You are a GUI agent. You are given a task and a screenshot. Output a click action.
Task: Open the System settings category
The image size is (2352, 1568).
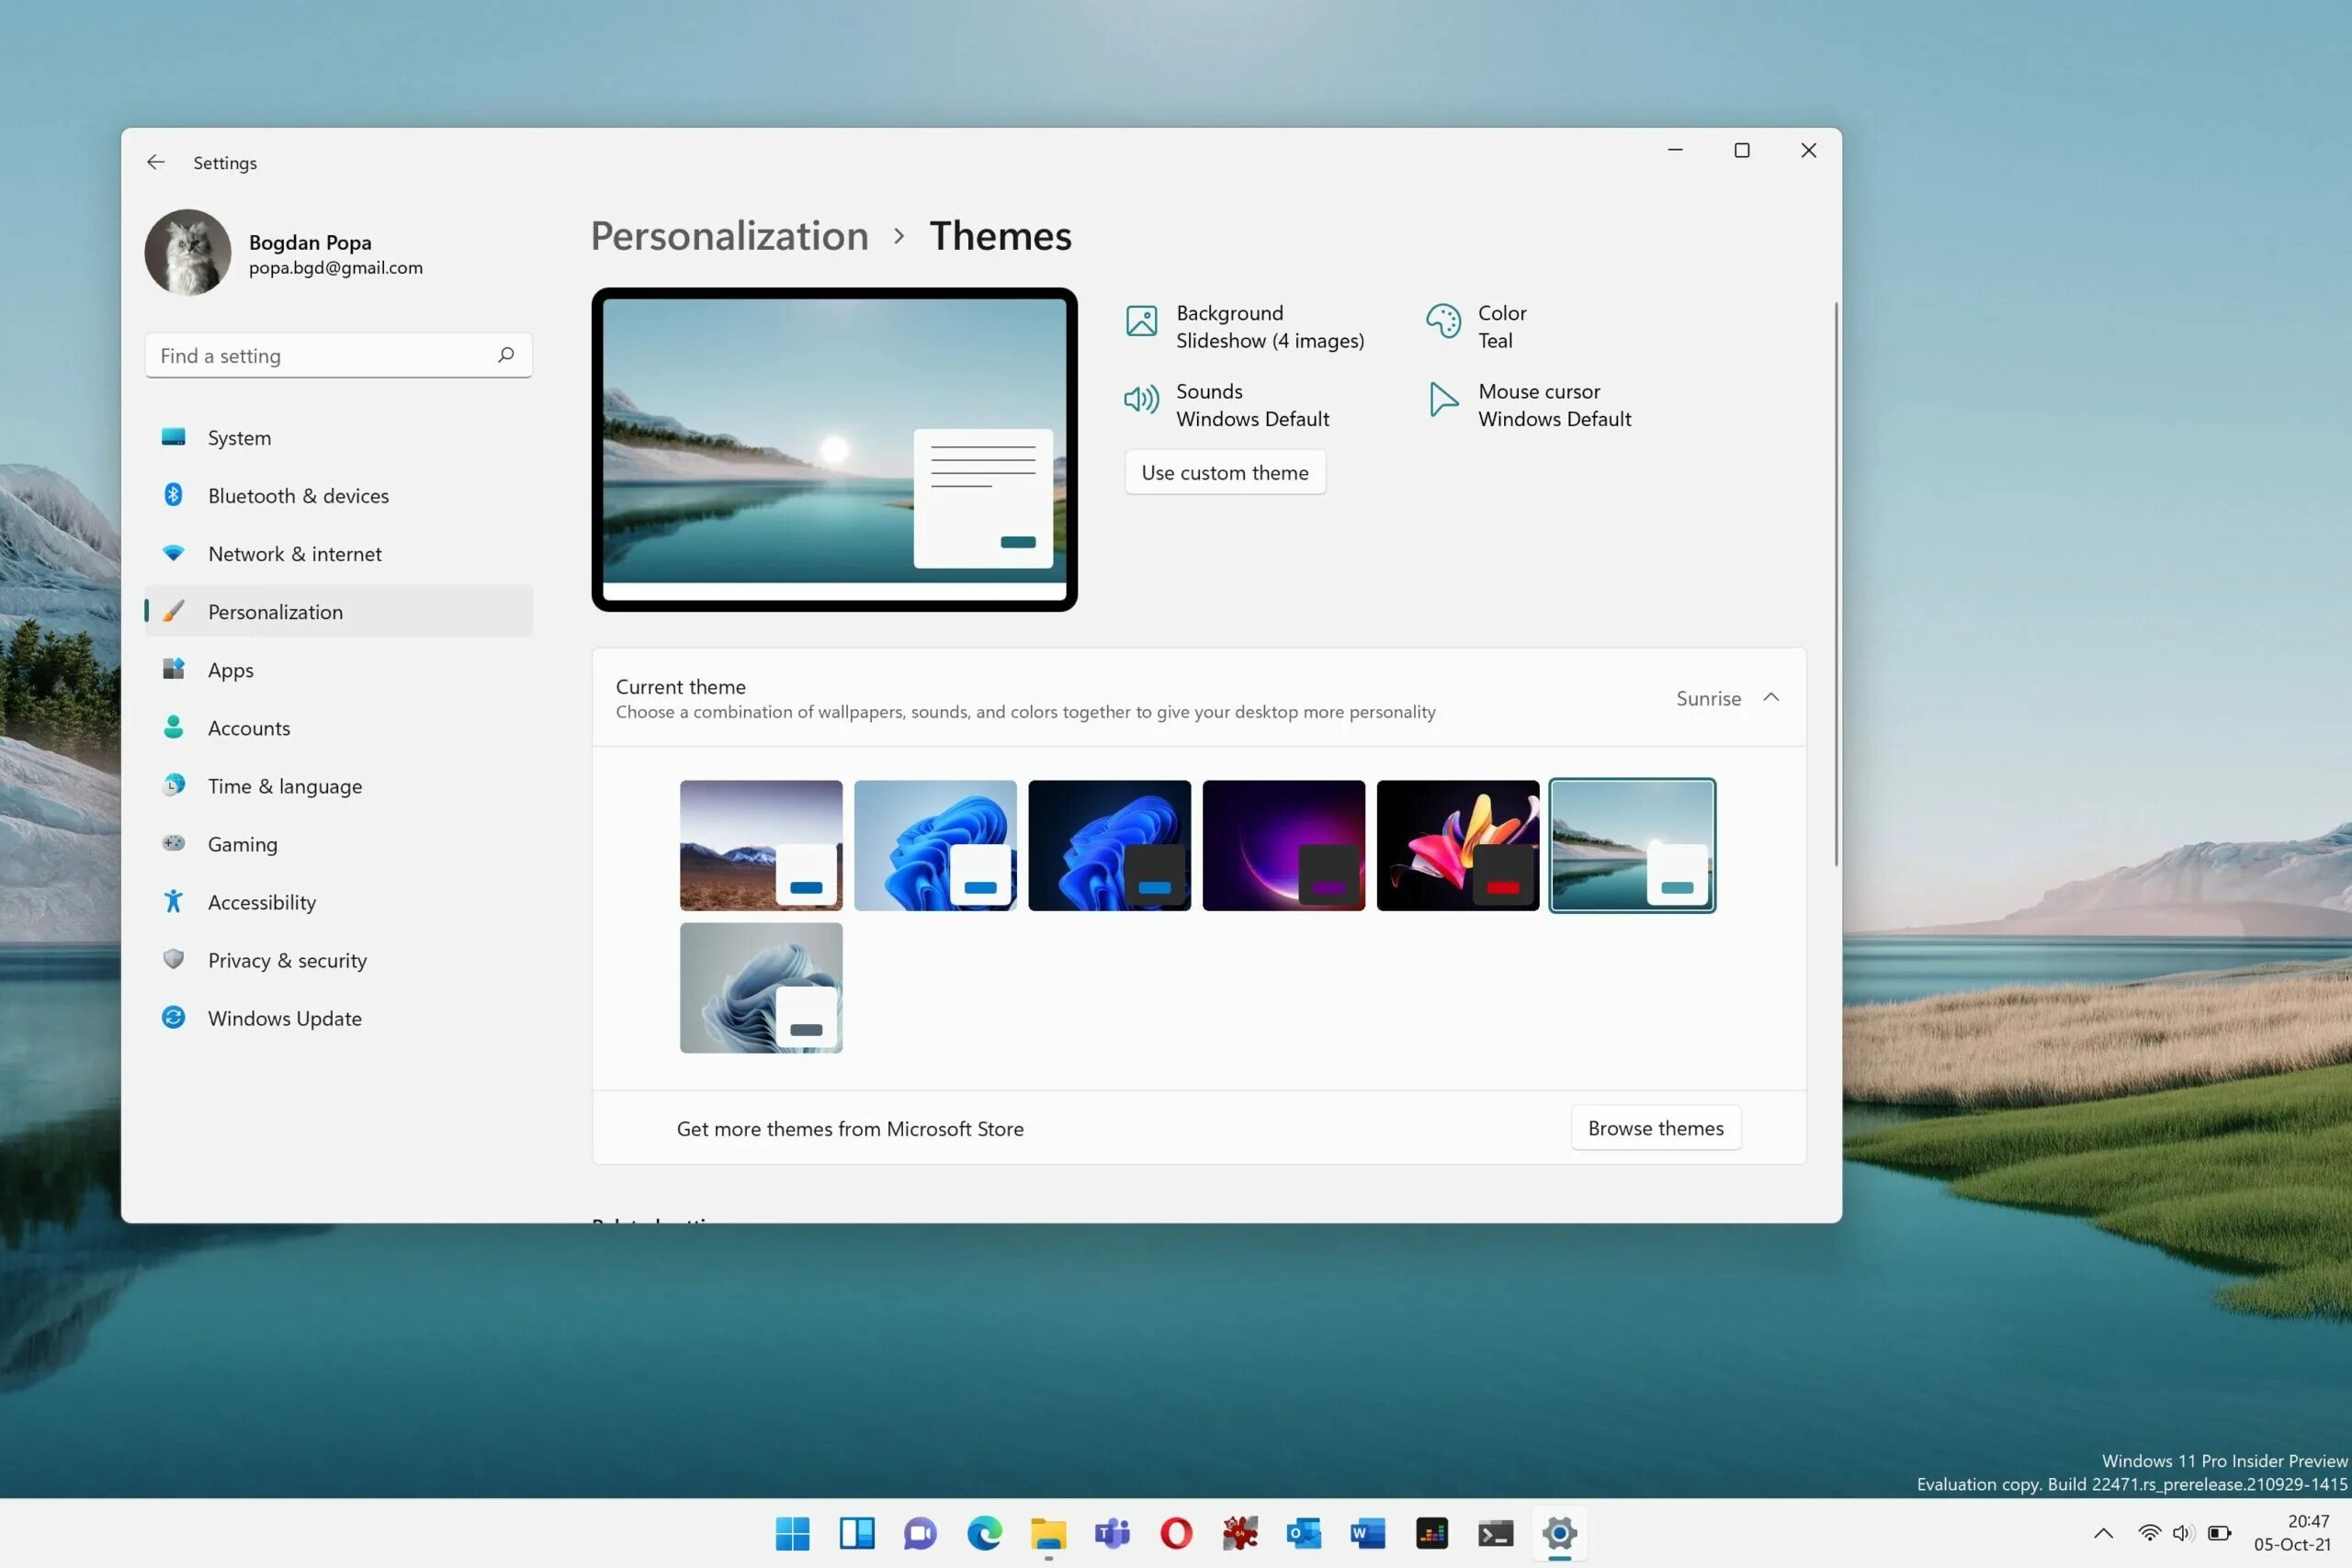[239, 438]
